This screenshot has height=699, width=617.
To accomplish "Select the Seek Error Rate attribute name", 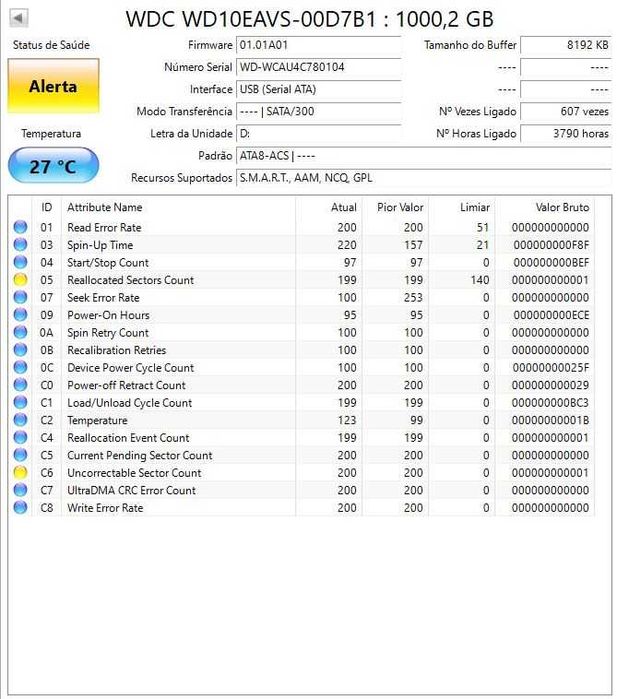I will pyautogui.click(x=103, y=297).
